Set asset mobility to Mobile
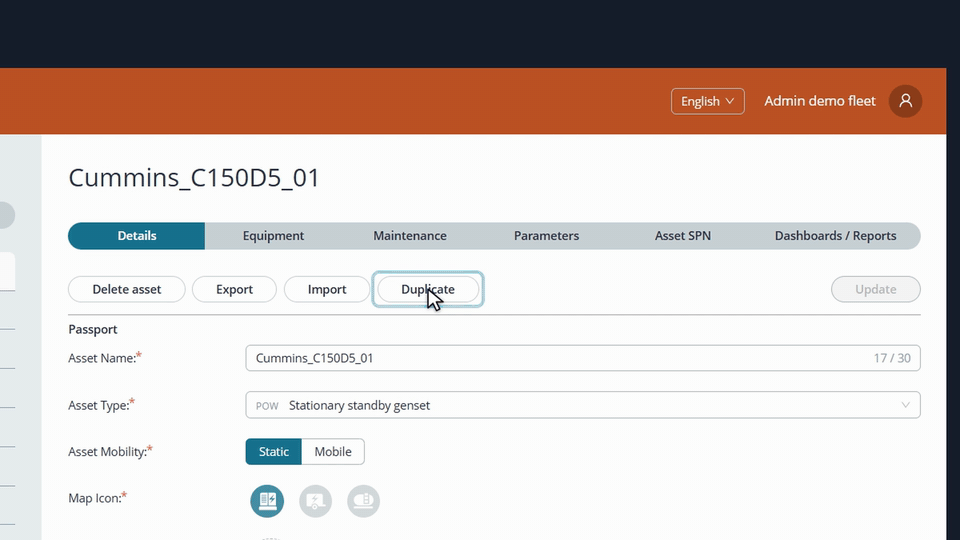The height and width of the screenshot is (540, 960). click(x=333, y=451)
